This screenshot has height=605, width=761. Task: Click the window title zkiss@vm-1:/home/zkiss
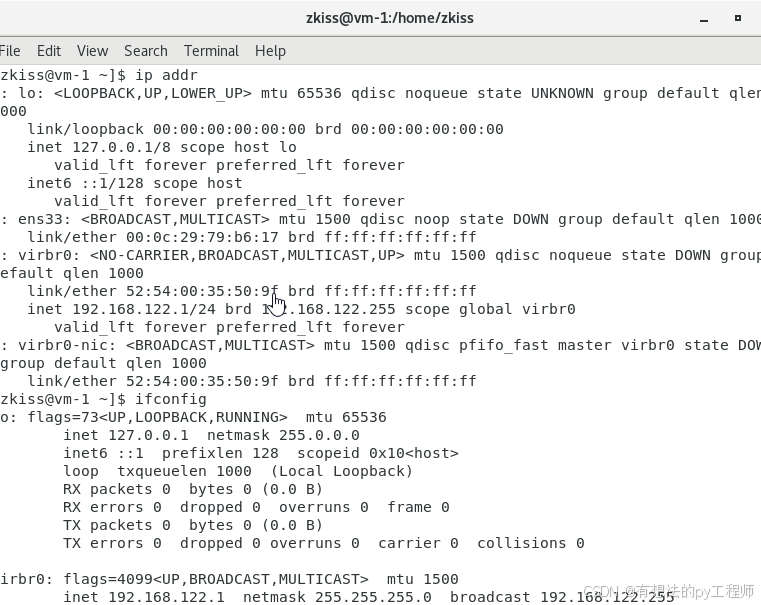coord(390,18)
